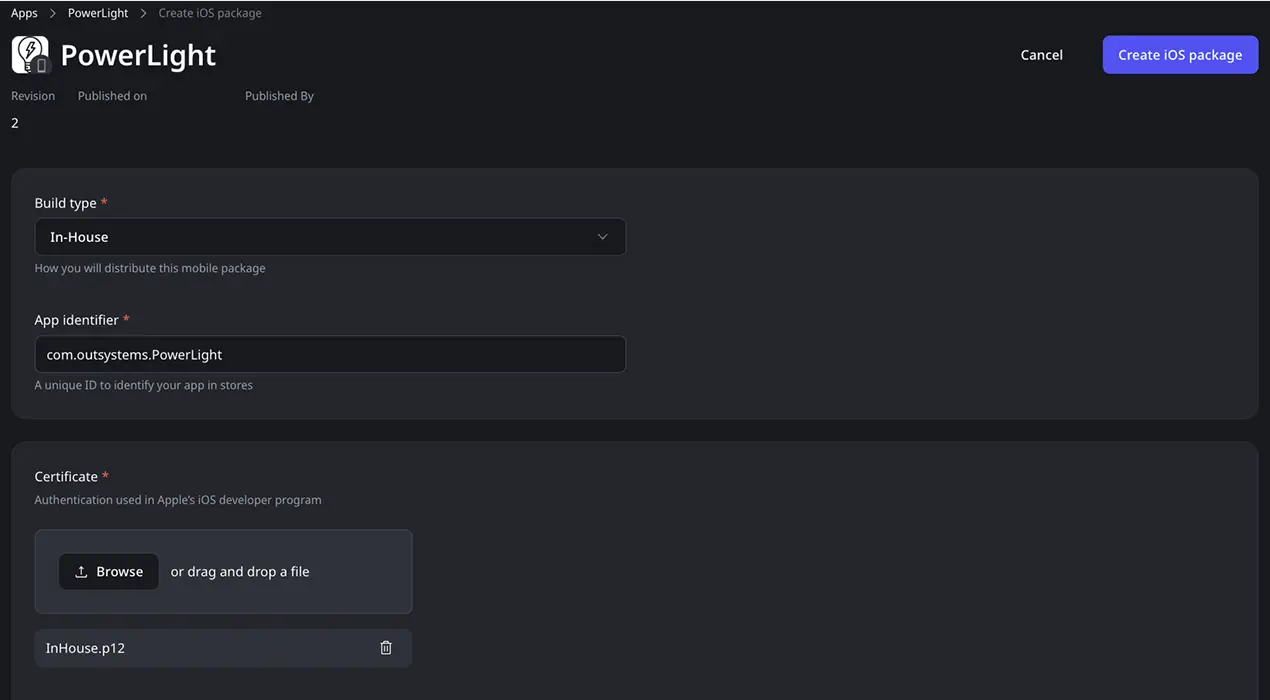This screenshot has height=700, width=1270.
Task: Click the chevron on the Build type field
Action: point(602,236)
